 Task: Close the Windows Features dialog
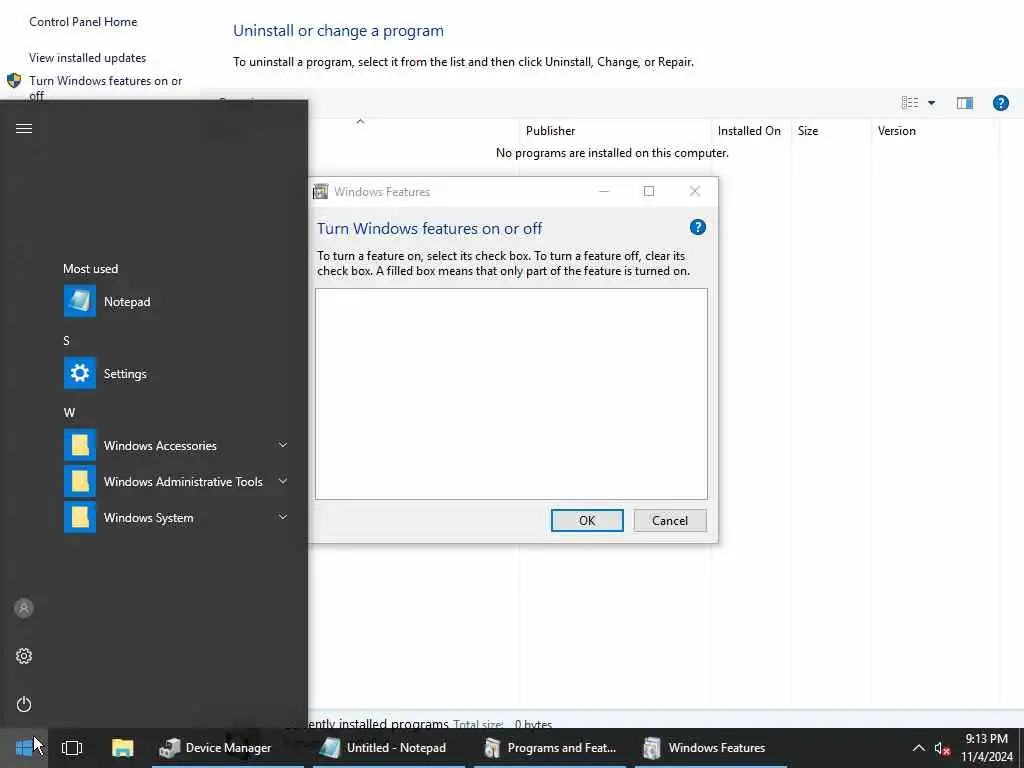coord(695,191)
